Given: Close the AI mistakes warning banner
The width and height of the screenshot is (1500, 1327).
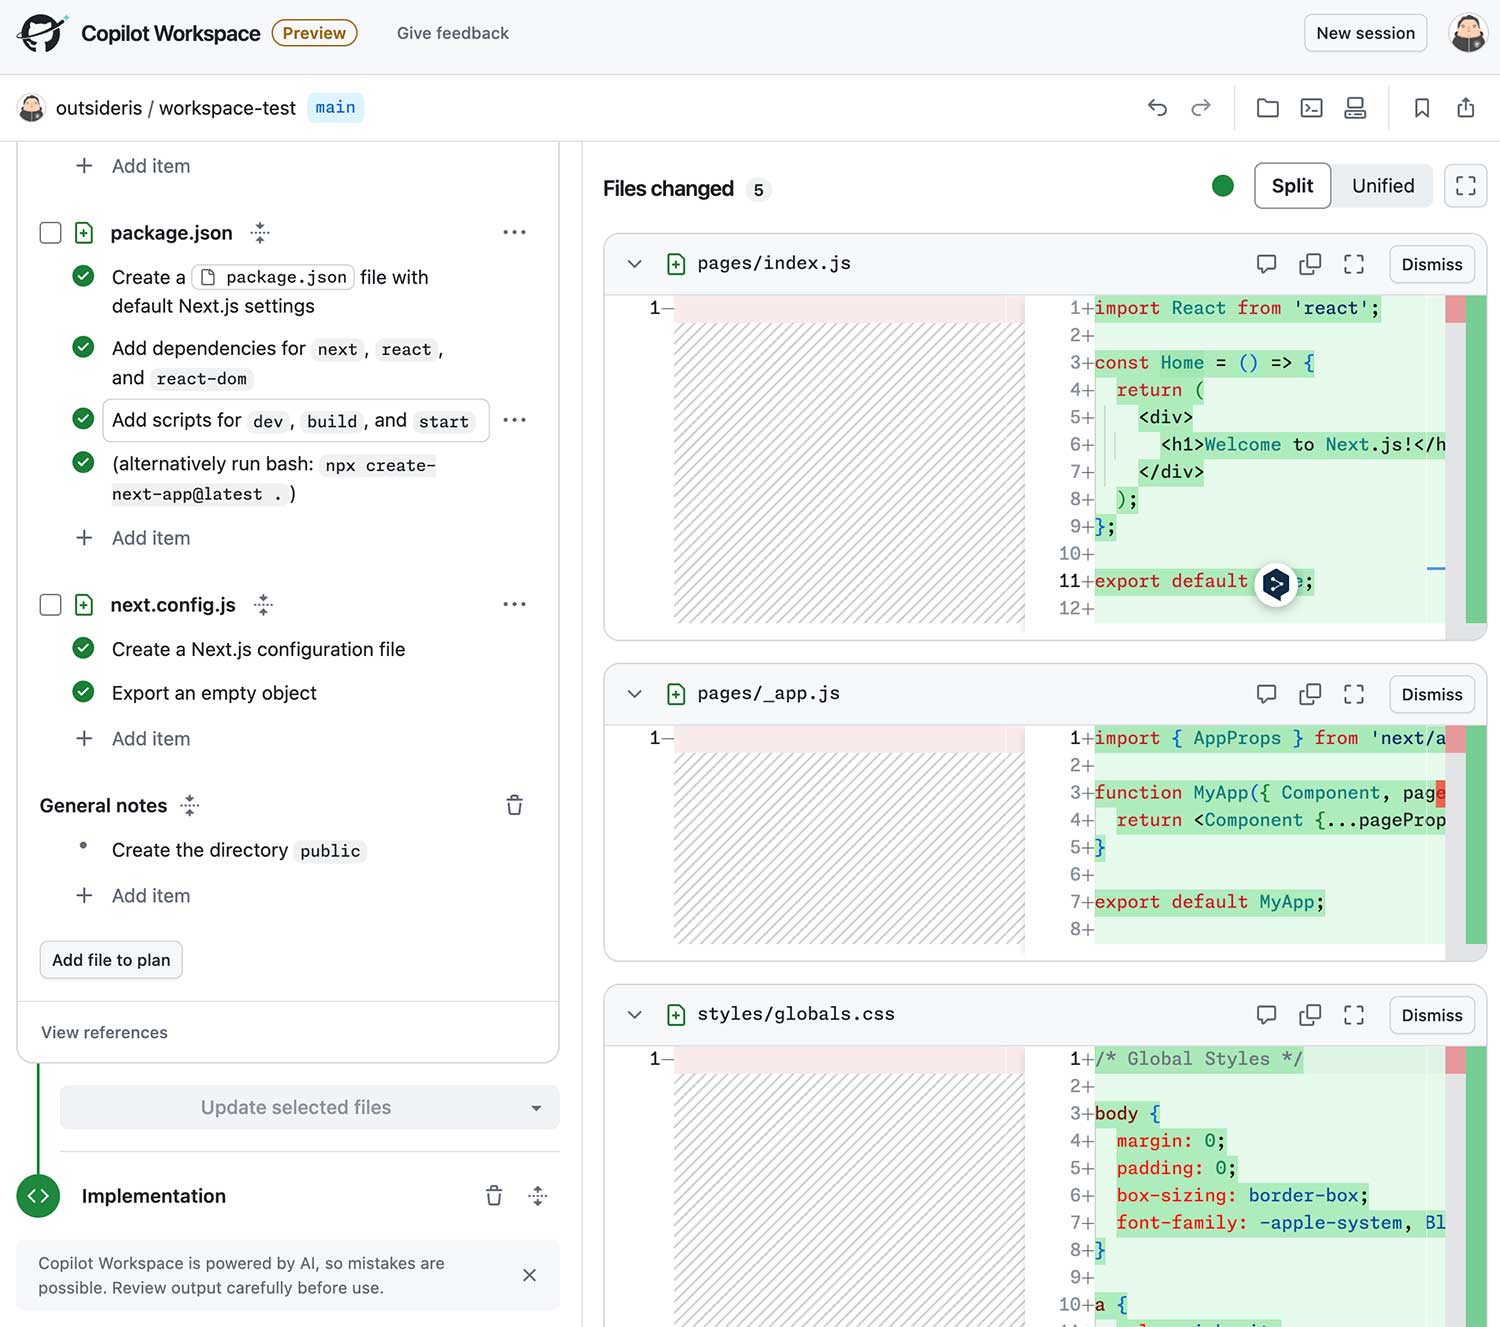Looking at the screenshot, I should coord(529,1275).
